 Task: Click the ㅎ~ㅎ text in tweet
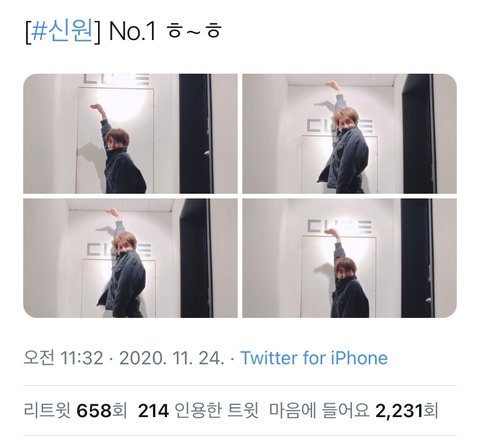pos(194,32)
